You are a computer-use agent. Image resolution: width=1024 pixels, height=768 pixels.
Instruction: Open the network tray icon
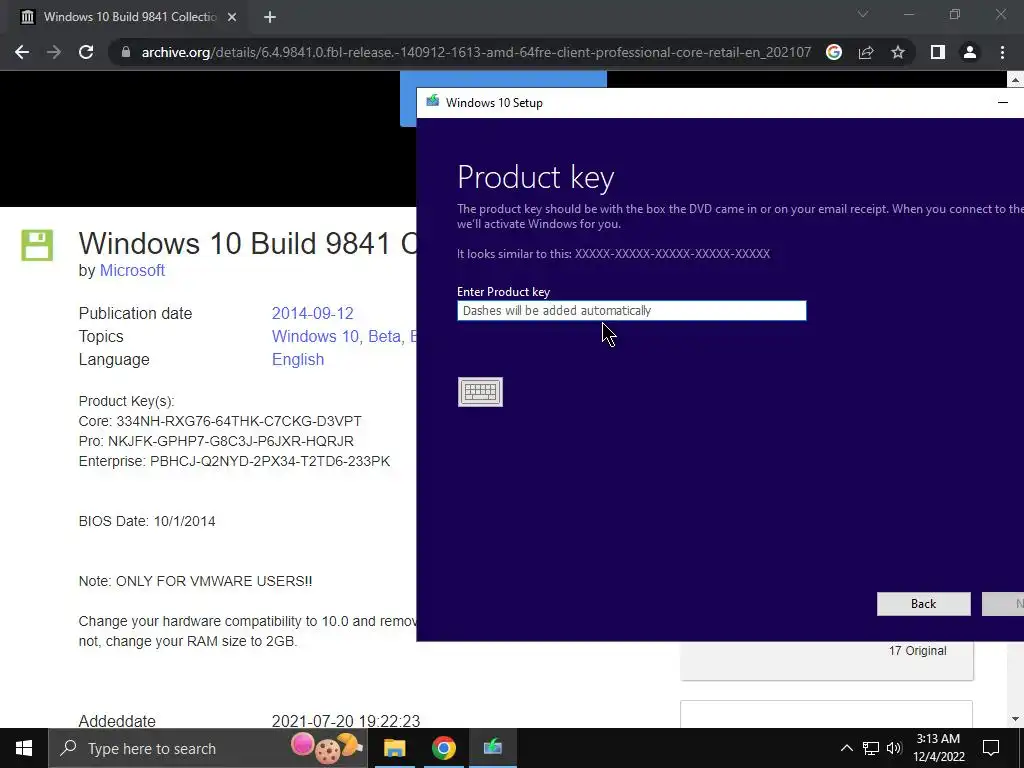871,748
